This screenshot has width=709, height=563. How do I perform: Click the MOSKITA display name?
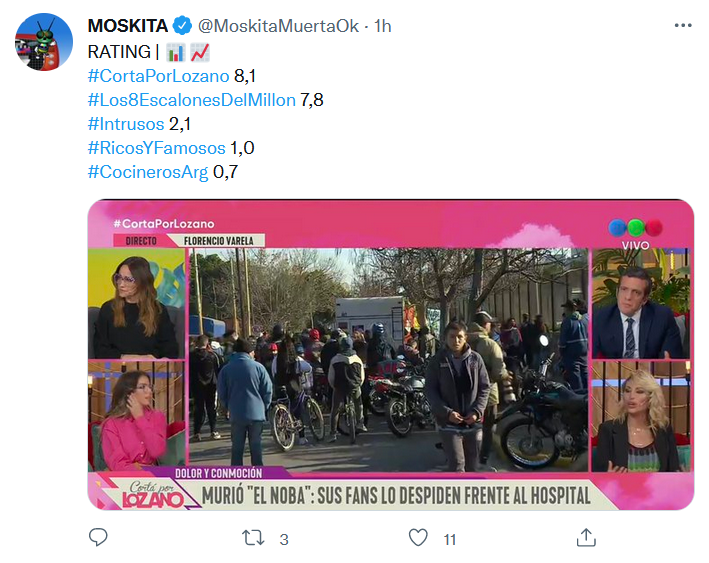[128, 26]
